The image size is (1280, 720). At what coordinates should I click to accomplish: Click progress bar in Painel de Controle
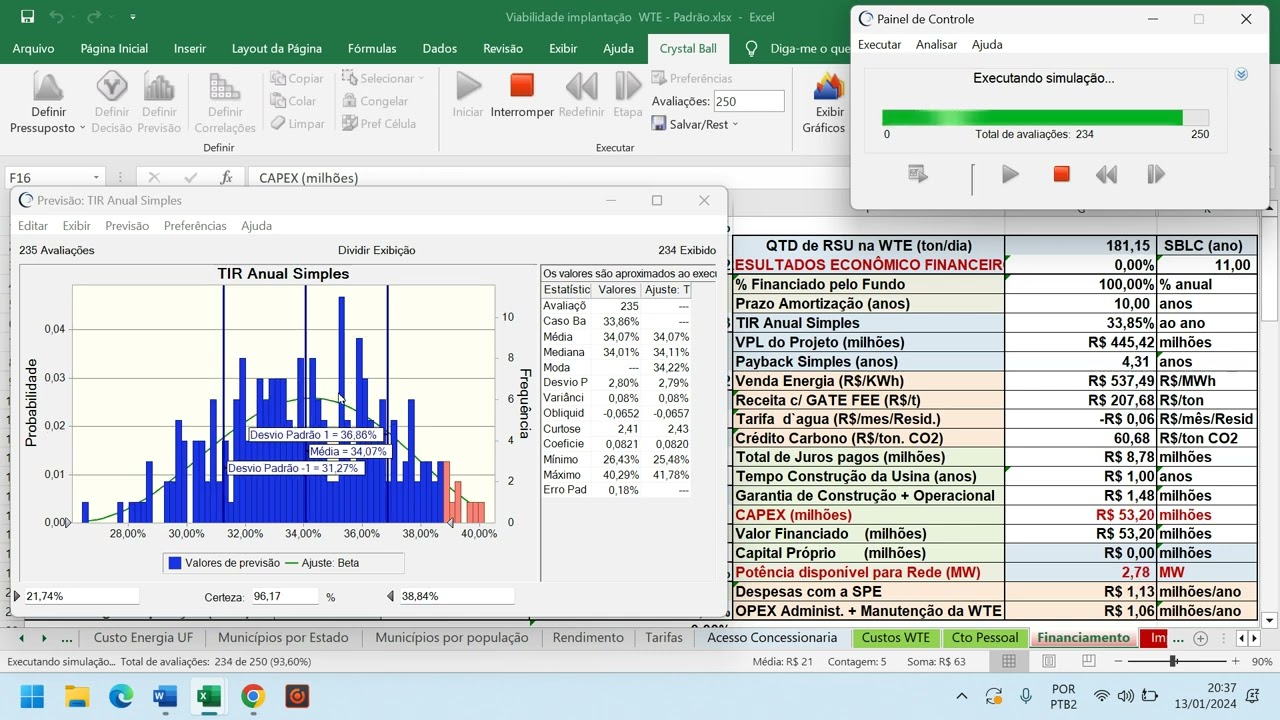click(x=1045, y=118)
